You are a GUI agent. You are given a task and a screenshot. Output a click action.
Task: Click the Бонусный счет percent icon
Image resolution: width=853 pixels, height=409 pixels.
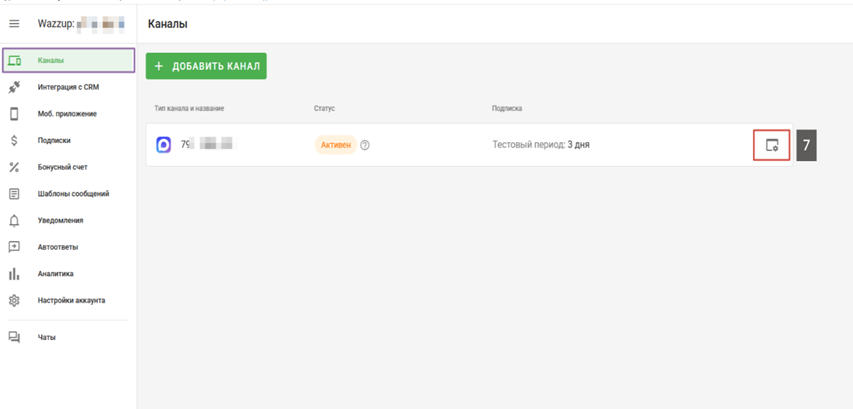click(x=14, y=167)
